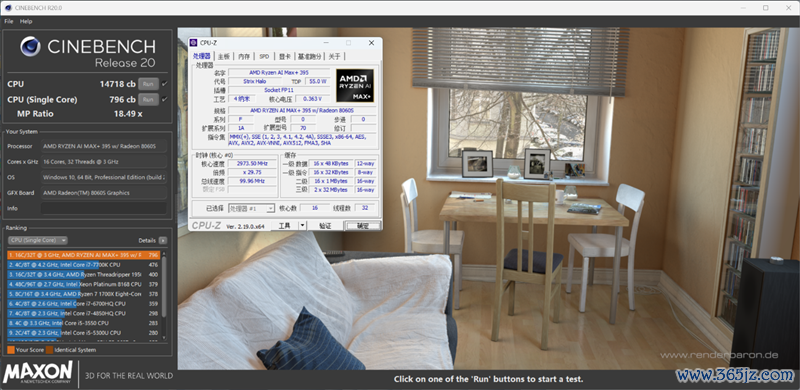Viewport: 800px width, 390px height.
Task: Click the 14718 cb CPU score
Action: click(x=117, y=84)
